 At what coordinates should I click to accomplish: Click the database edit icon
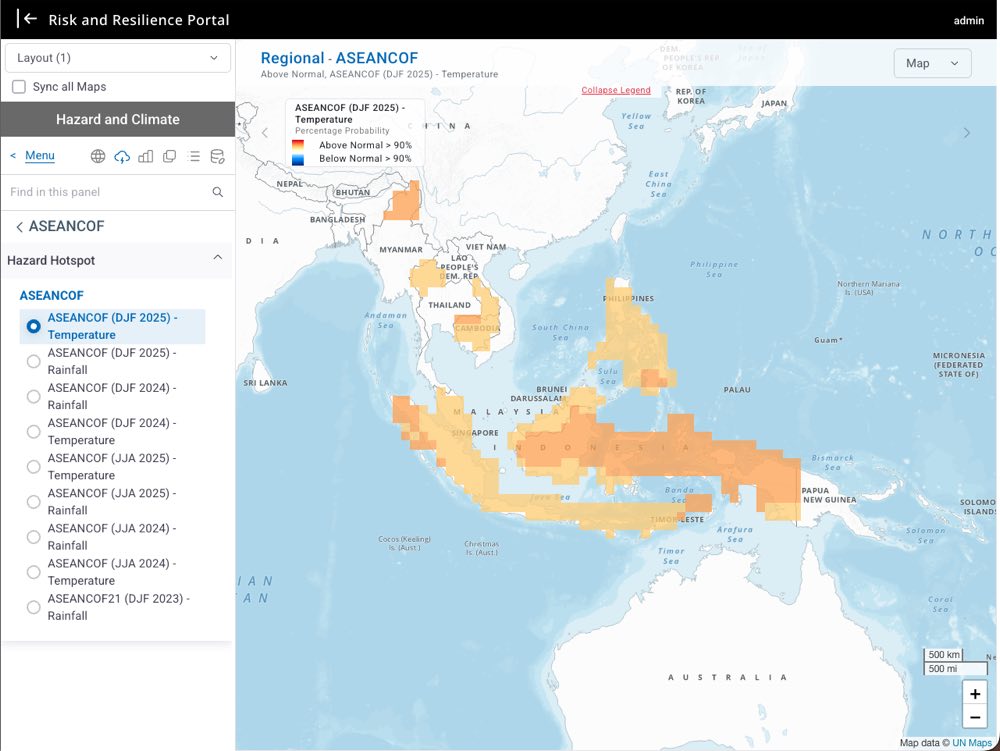217,156
